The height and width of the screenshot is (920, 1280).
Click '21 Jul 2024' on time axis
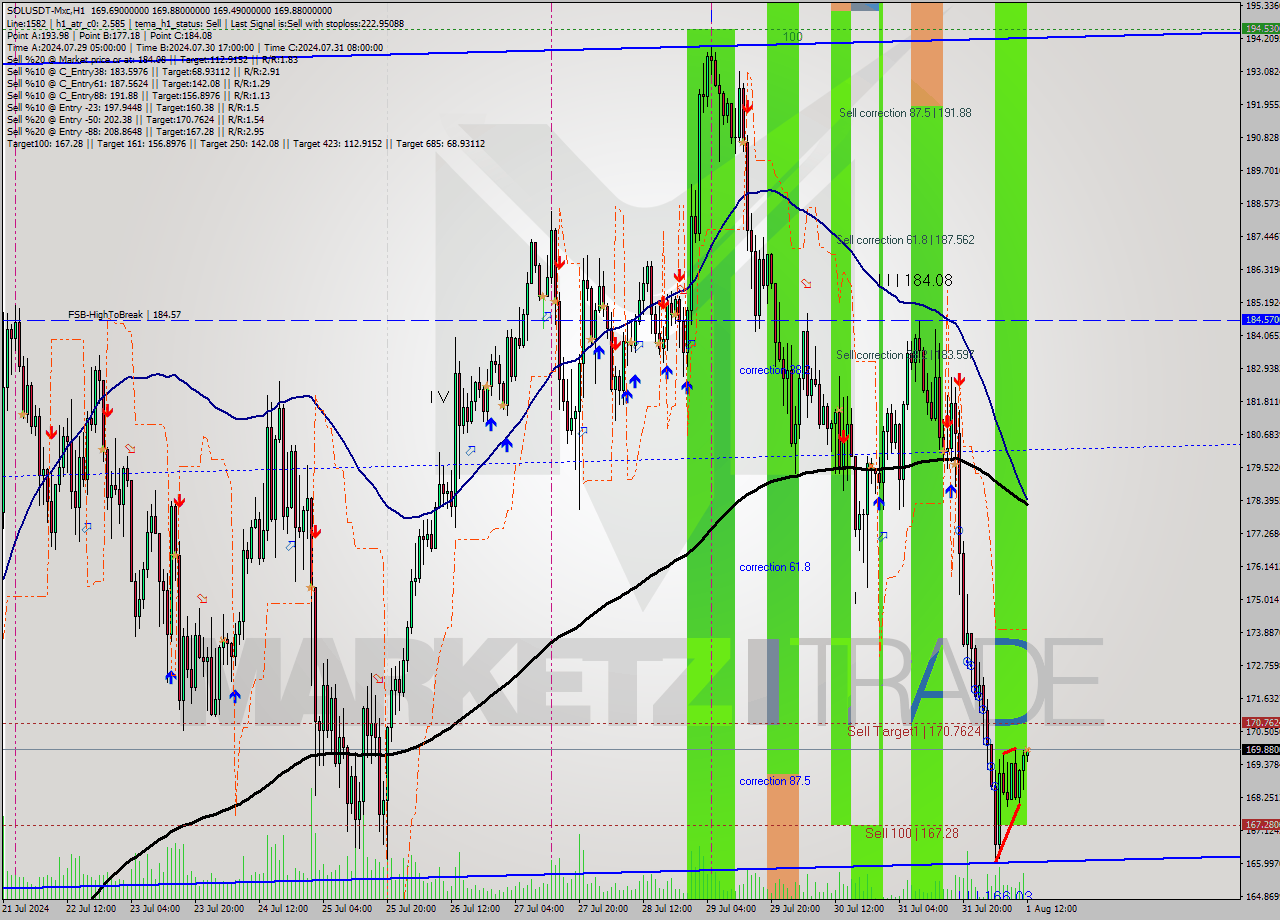[25, 909]
